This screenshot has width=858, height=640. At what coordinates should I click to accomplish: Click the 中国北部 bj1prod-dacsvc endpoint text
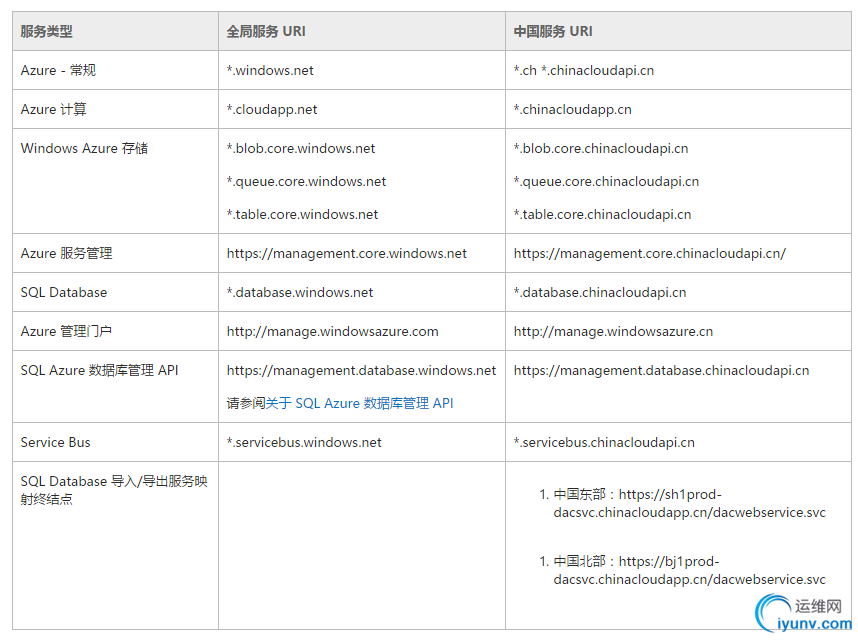(x=689, y=571)
